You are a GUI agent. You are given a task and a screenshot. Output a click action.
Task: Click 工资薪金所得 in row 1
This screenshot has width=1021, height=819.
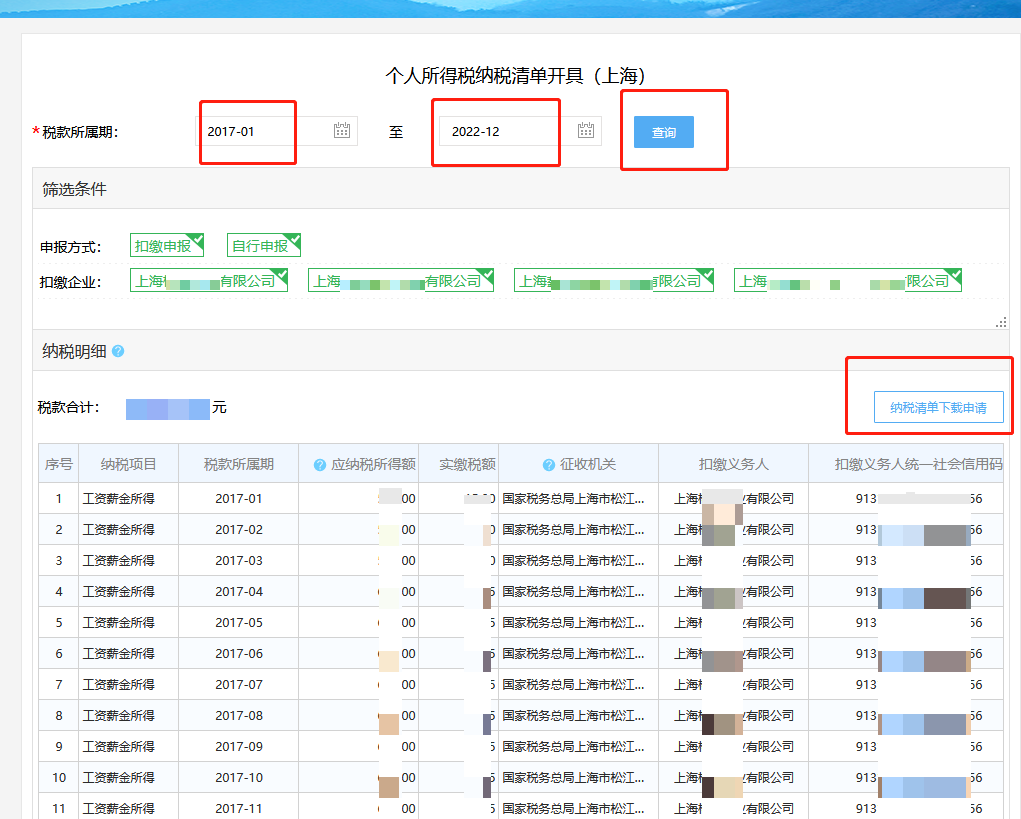(x=119, y=499)
